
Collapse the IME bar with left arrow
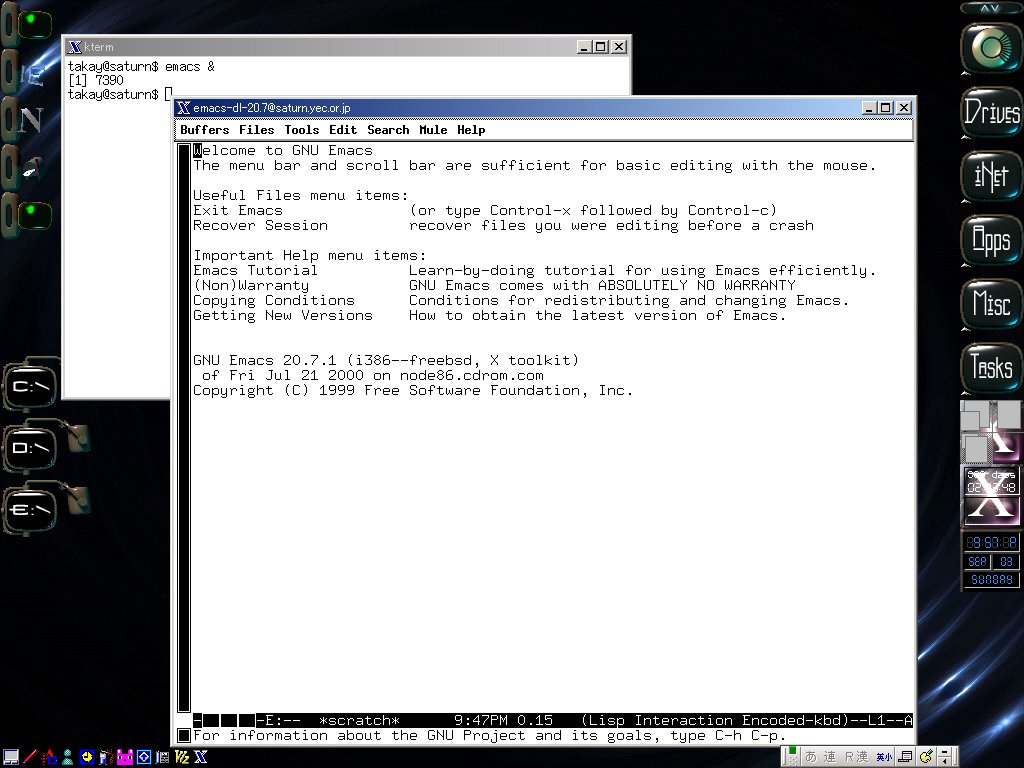click(x=944, y=761)
